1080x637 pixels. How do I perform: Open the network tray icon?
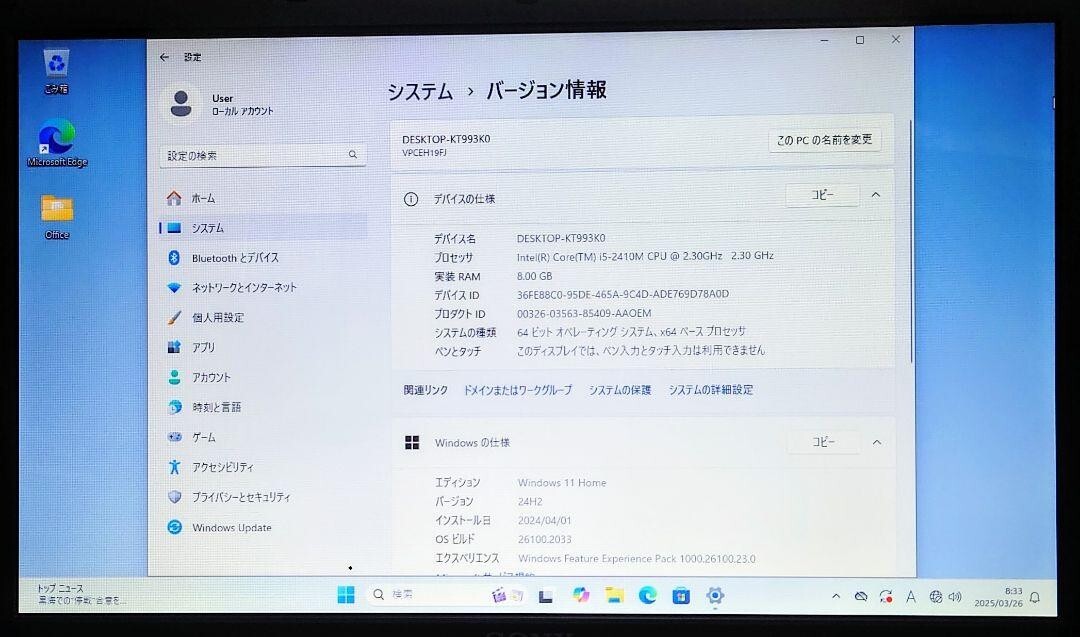[935, 597]
